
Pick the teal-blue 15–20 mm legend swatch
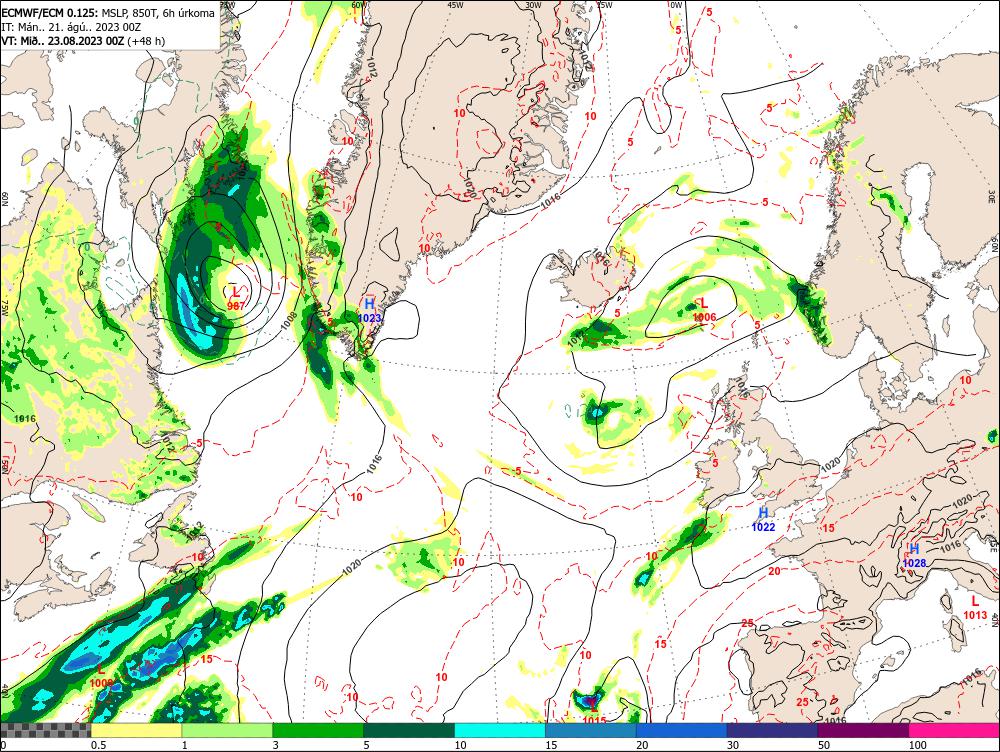(591, 730)
